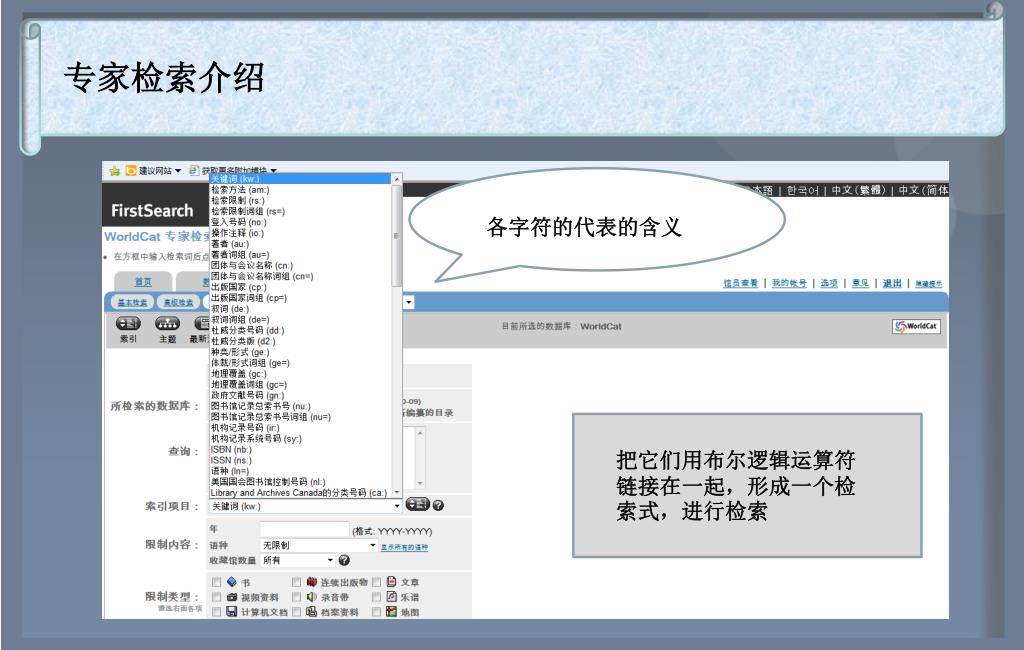Click the index list scrollbar down arrow
The width and height of the screenshot is (1024, 650).
pos(396,493)
